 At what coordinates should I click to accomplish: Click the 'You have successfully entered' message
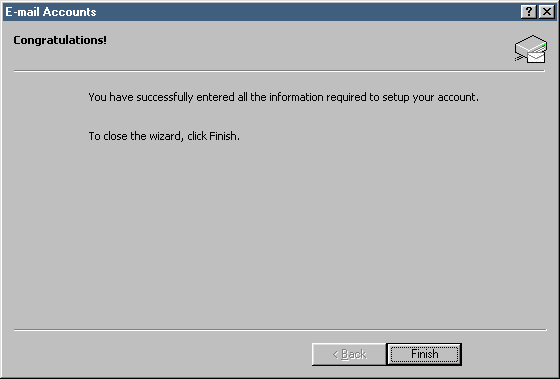283,97
